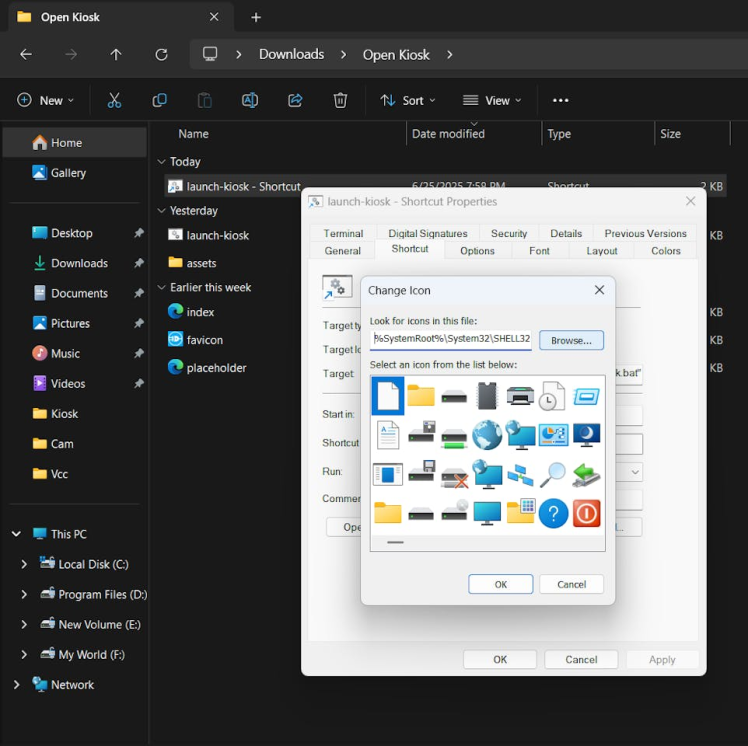This screenshot has width=748, height=746.
Task: Pick the magnifying glass icon
Action: click(553, 474)
